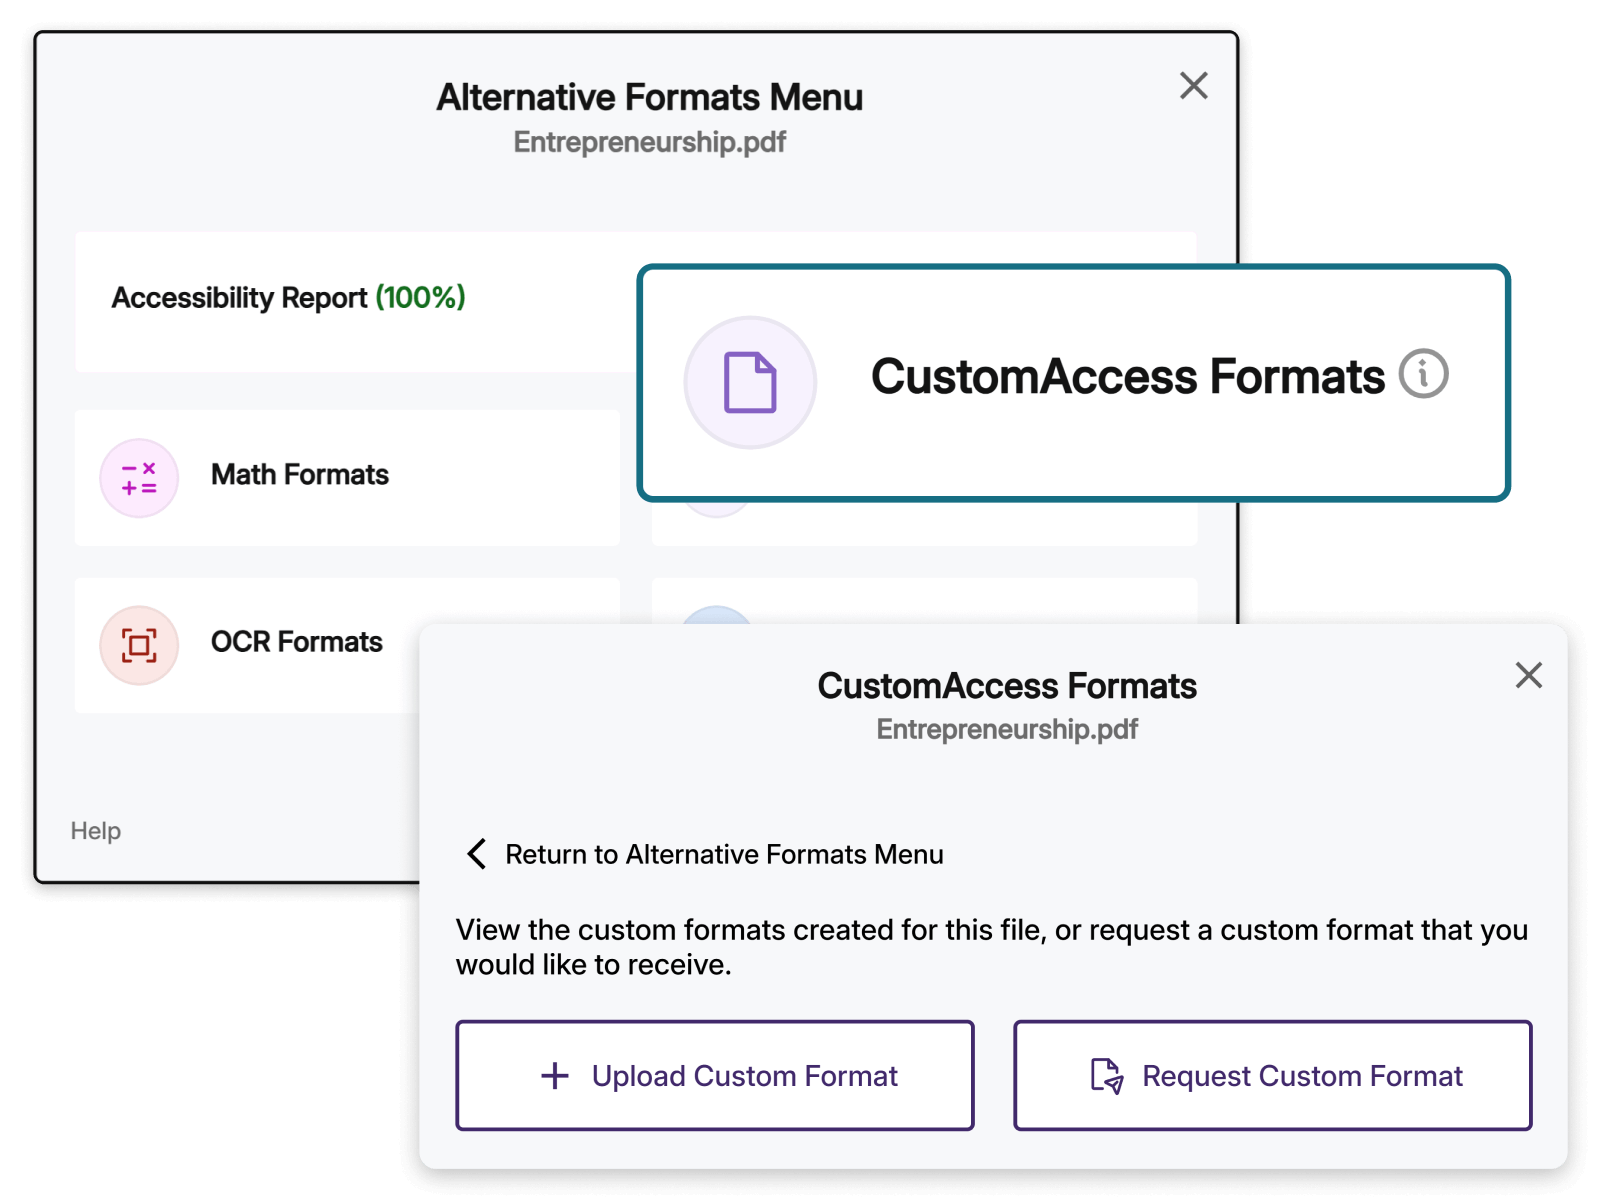This screenshot has height=1201, width=1601.
Task: Click the CustomAccess Formats document icon
Action: point(750,382)
